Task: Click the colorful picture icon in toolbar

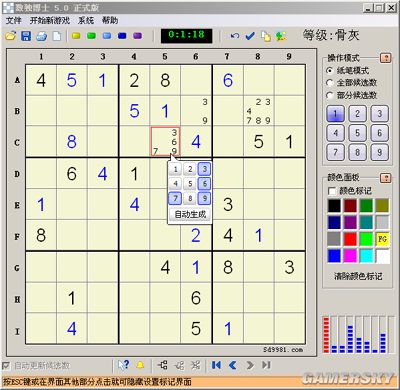Action: tap(281, 36)
